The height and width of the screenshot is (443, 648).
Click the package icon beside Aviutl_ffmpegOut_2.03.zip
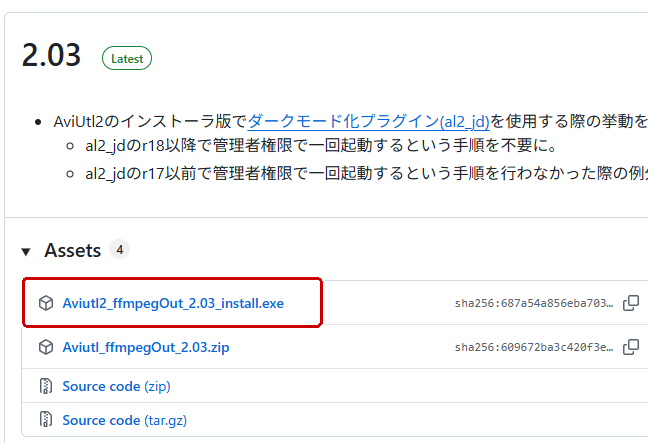(46, 348)
